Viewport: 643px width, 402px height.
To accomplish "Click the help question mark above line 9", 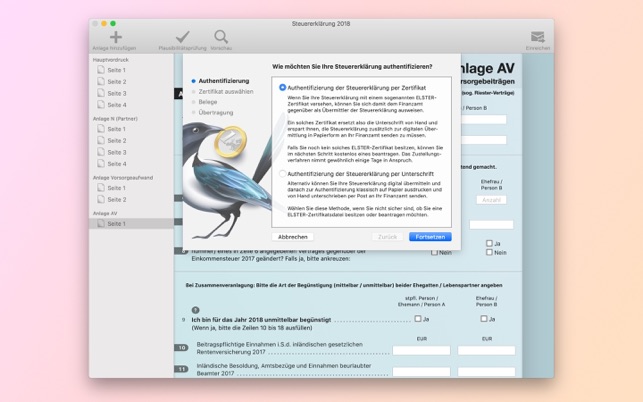I will point(196,310).
